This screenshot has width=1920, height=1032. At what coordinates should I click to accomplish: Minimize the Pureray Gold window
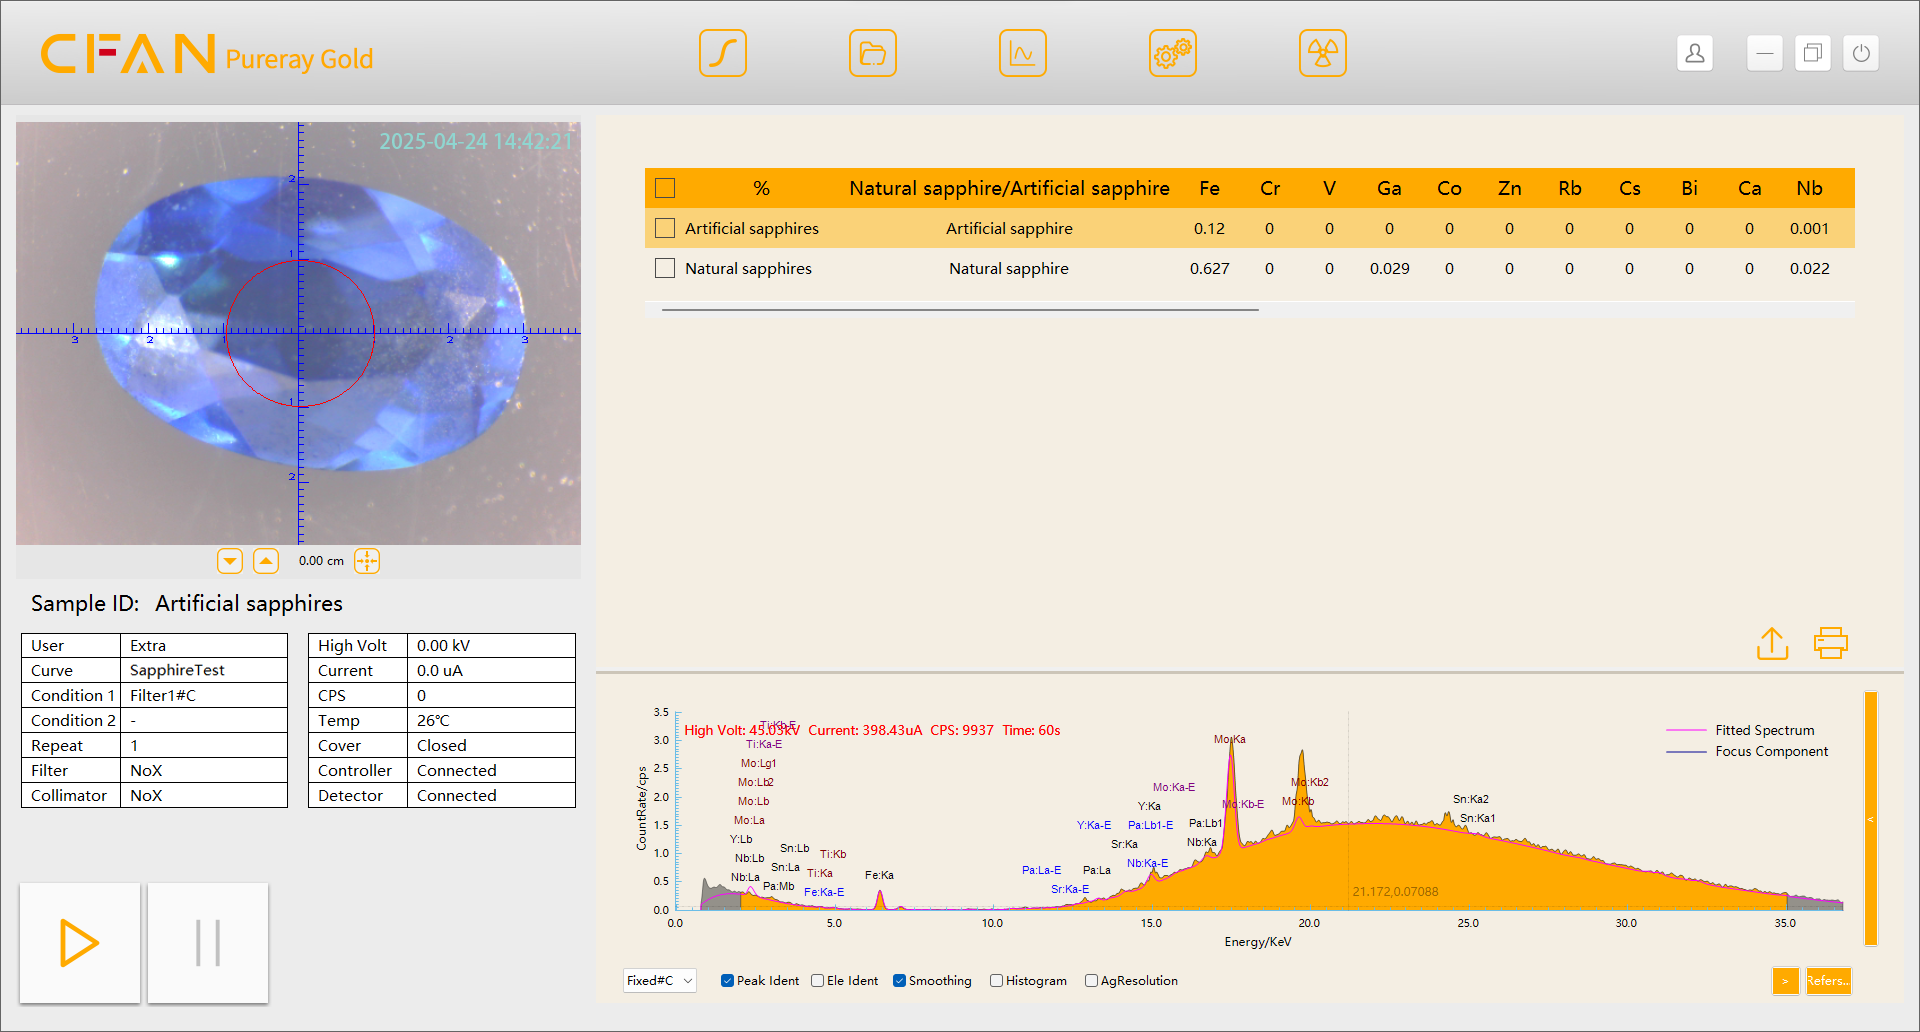tap(1765, 53)
